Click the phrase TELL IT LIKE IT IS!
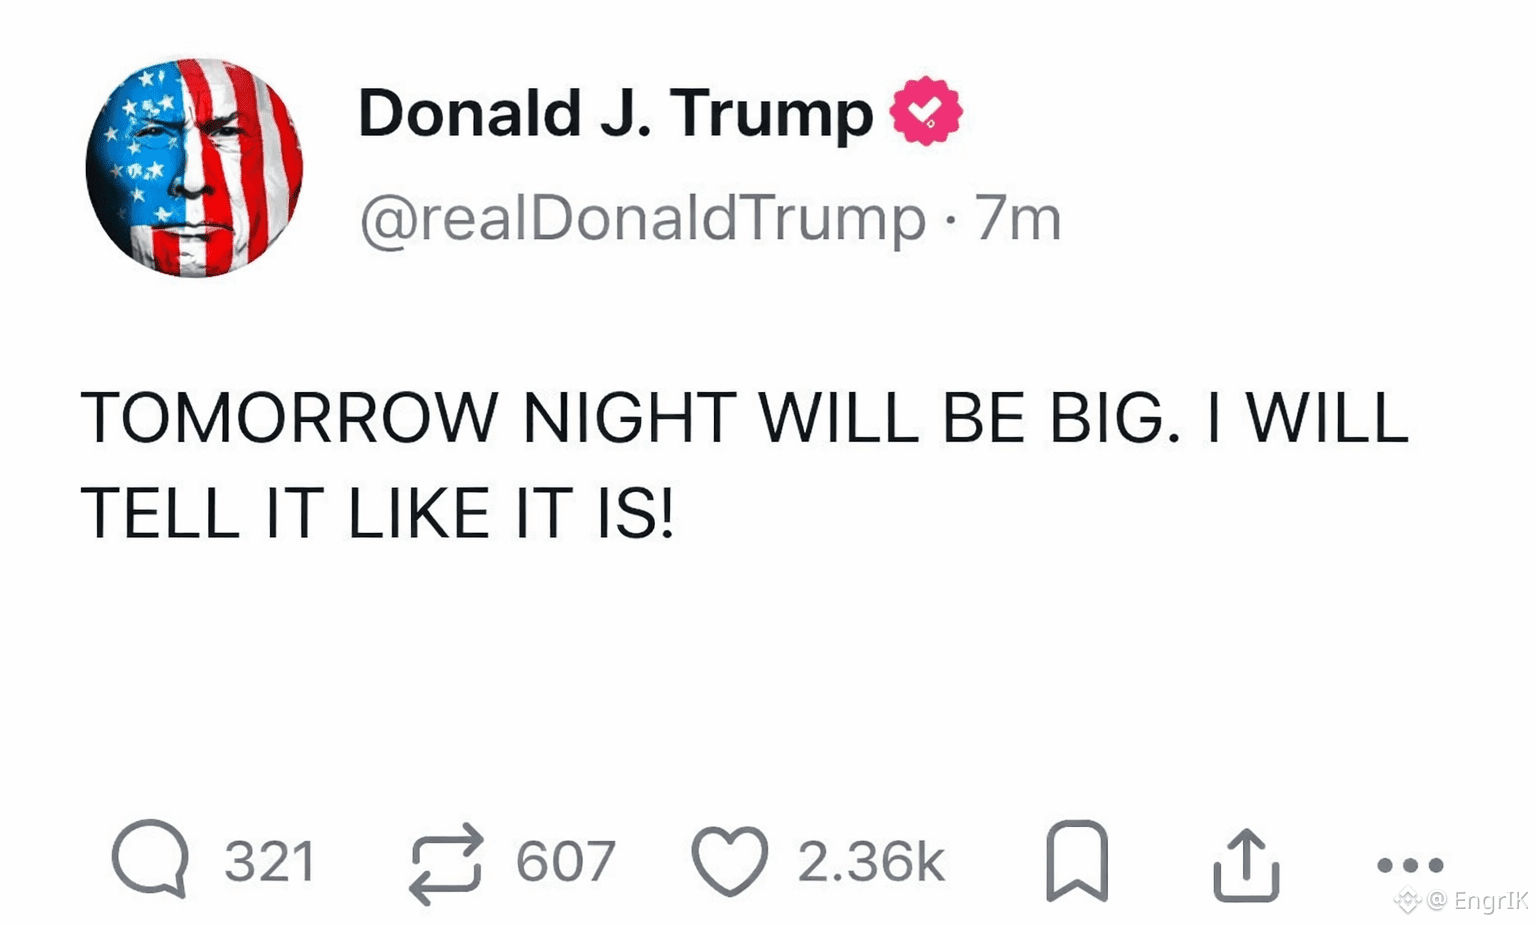1536x925 pixels. (377, 514)
